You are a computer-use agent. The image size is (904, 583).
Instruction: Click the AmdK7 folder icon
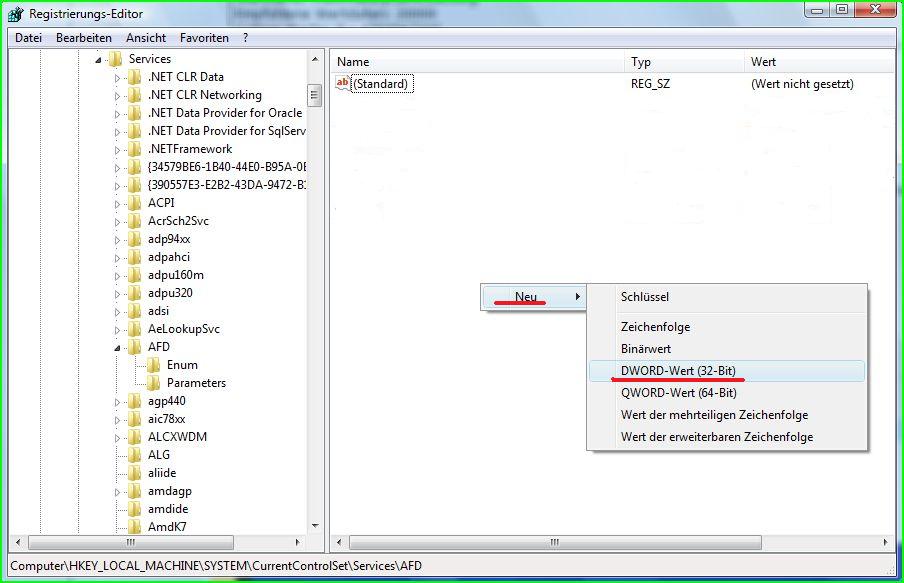pos(134,527)
